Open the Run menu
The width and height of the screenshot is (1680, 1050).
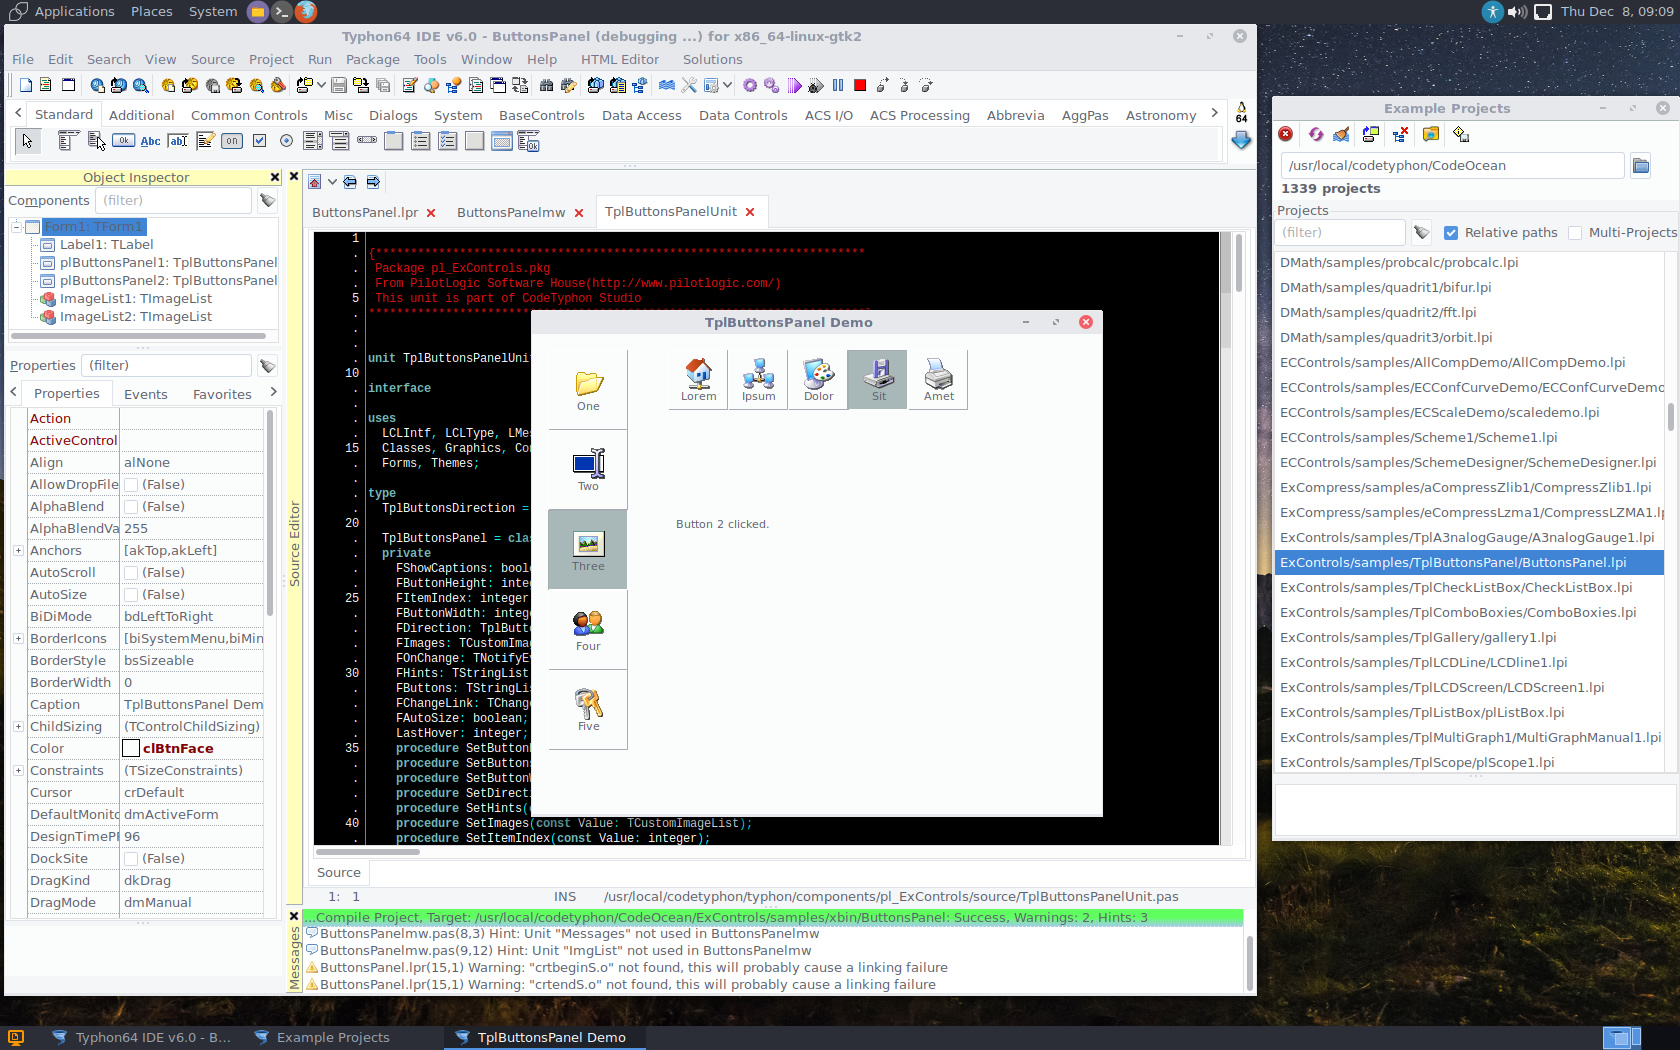[x=320, y=60]
